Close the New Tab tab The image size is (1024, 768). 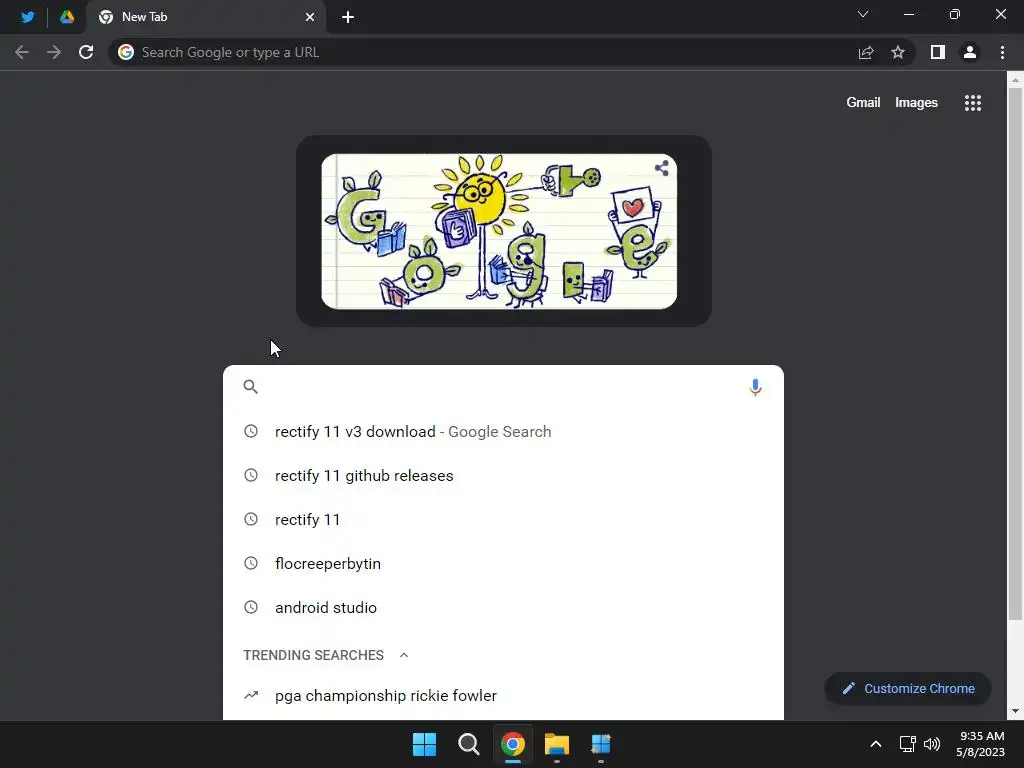[310, 17]
